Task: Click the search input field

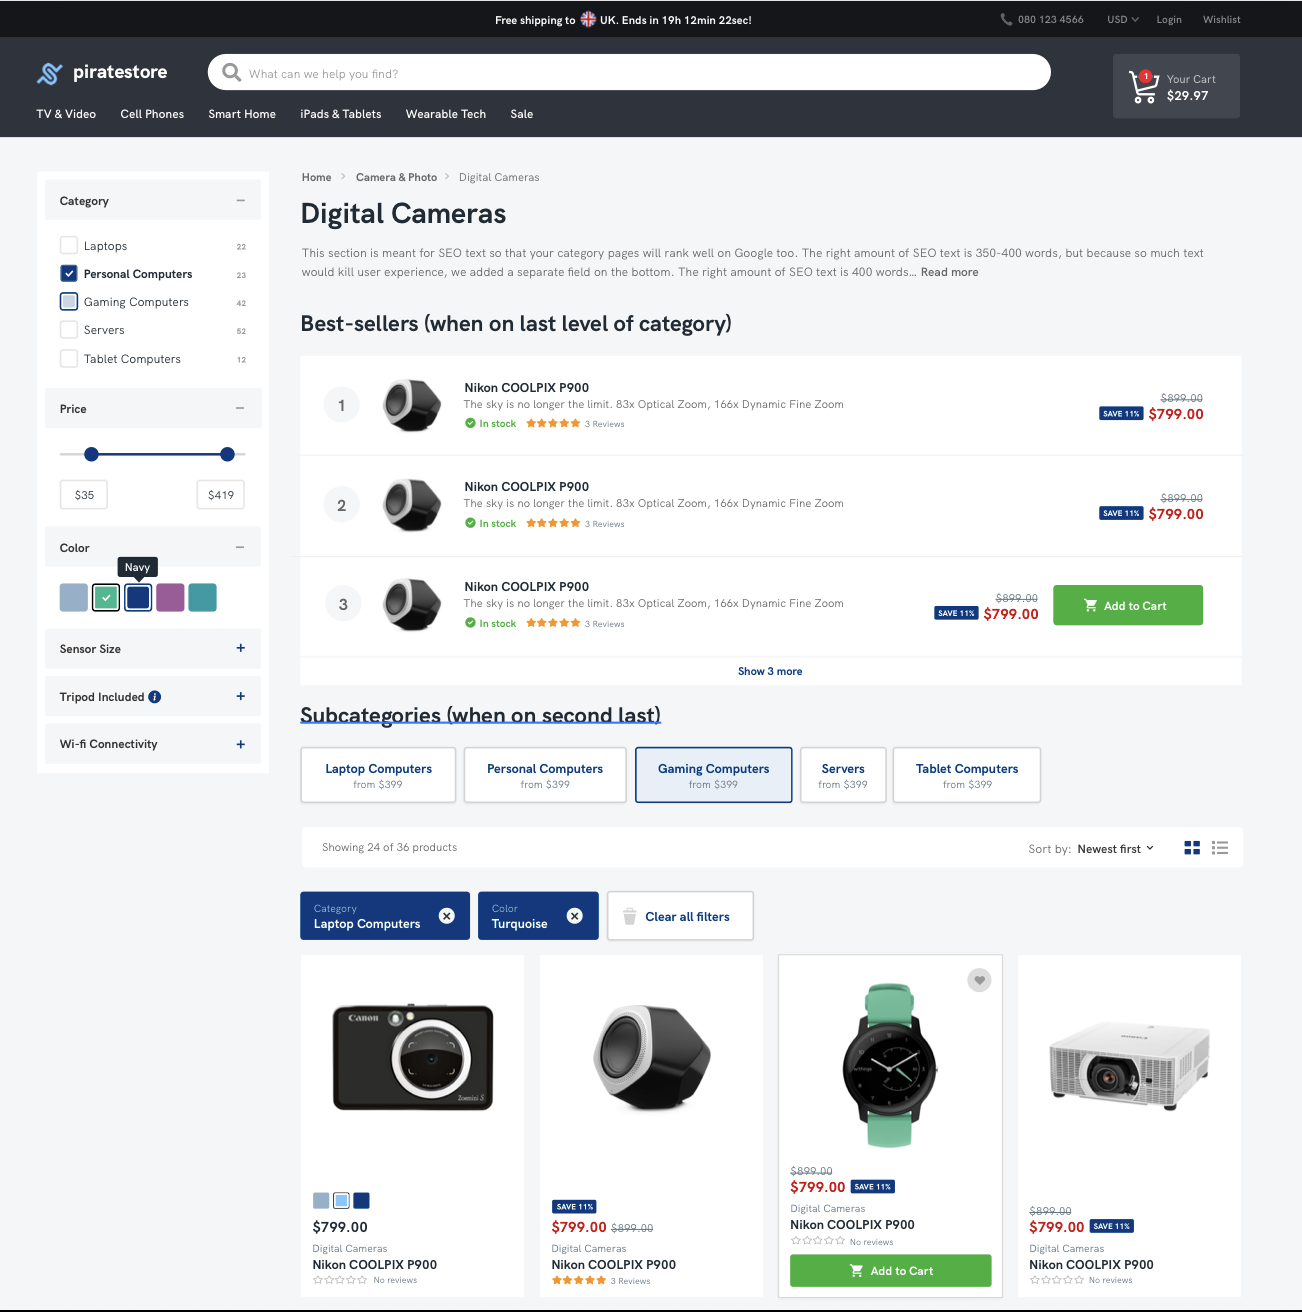Action: tap(629, 73)
